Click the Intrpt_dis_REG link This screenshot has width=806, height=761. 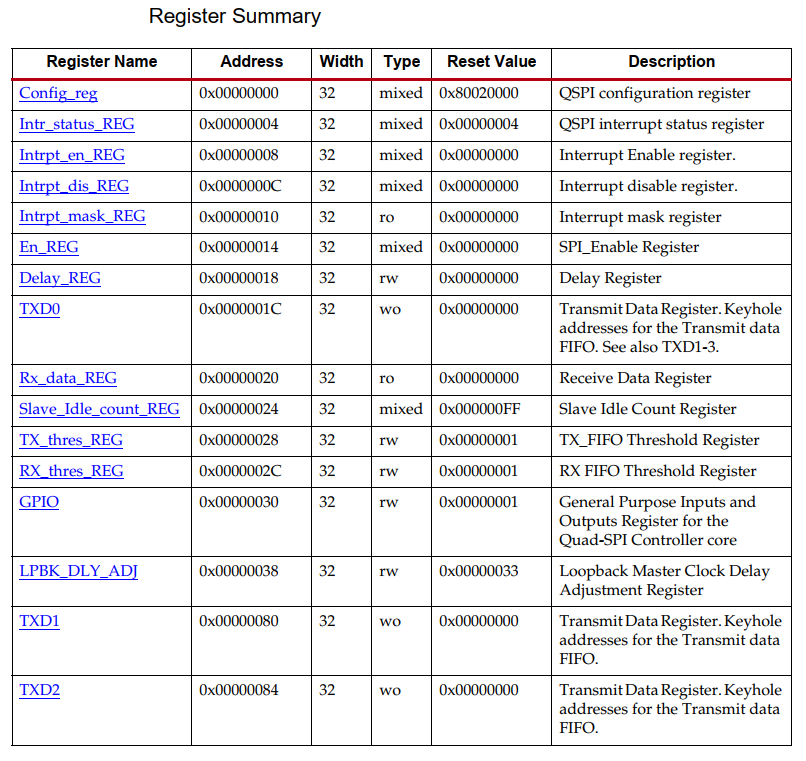tap(74, 186)
